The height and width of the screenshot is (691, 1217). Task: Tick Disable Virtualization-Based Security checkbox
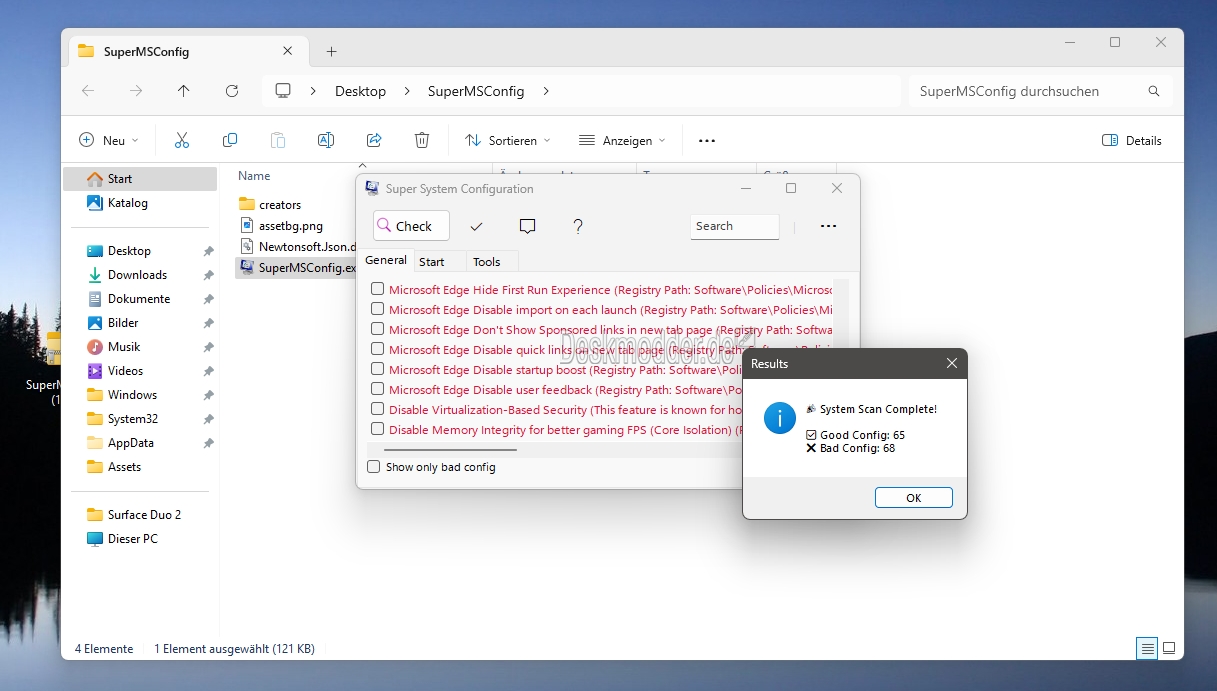pyautogui.click(x=377, y=409)
